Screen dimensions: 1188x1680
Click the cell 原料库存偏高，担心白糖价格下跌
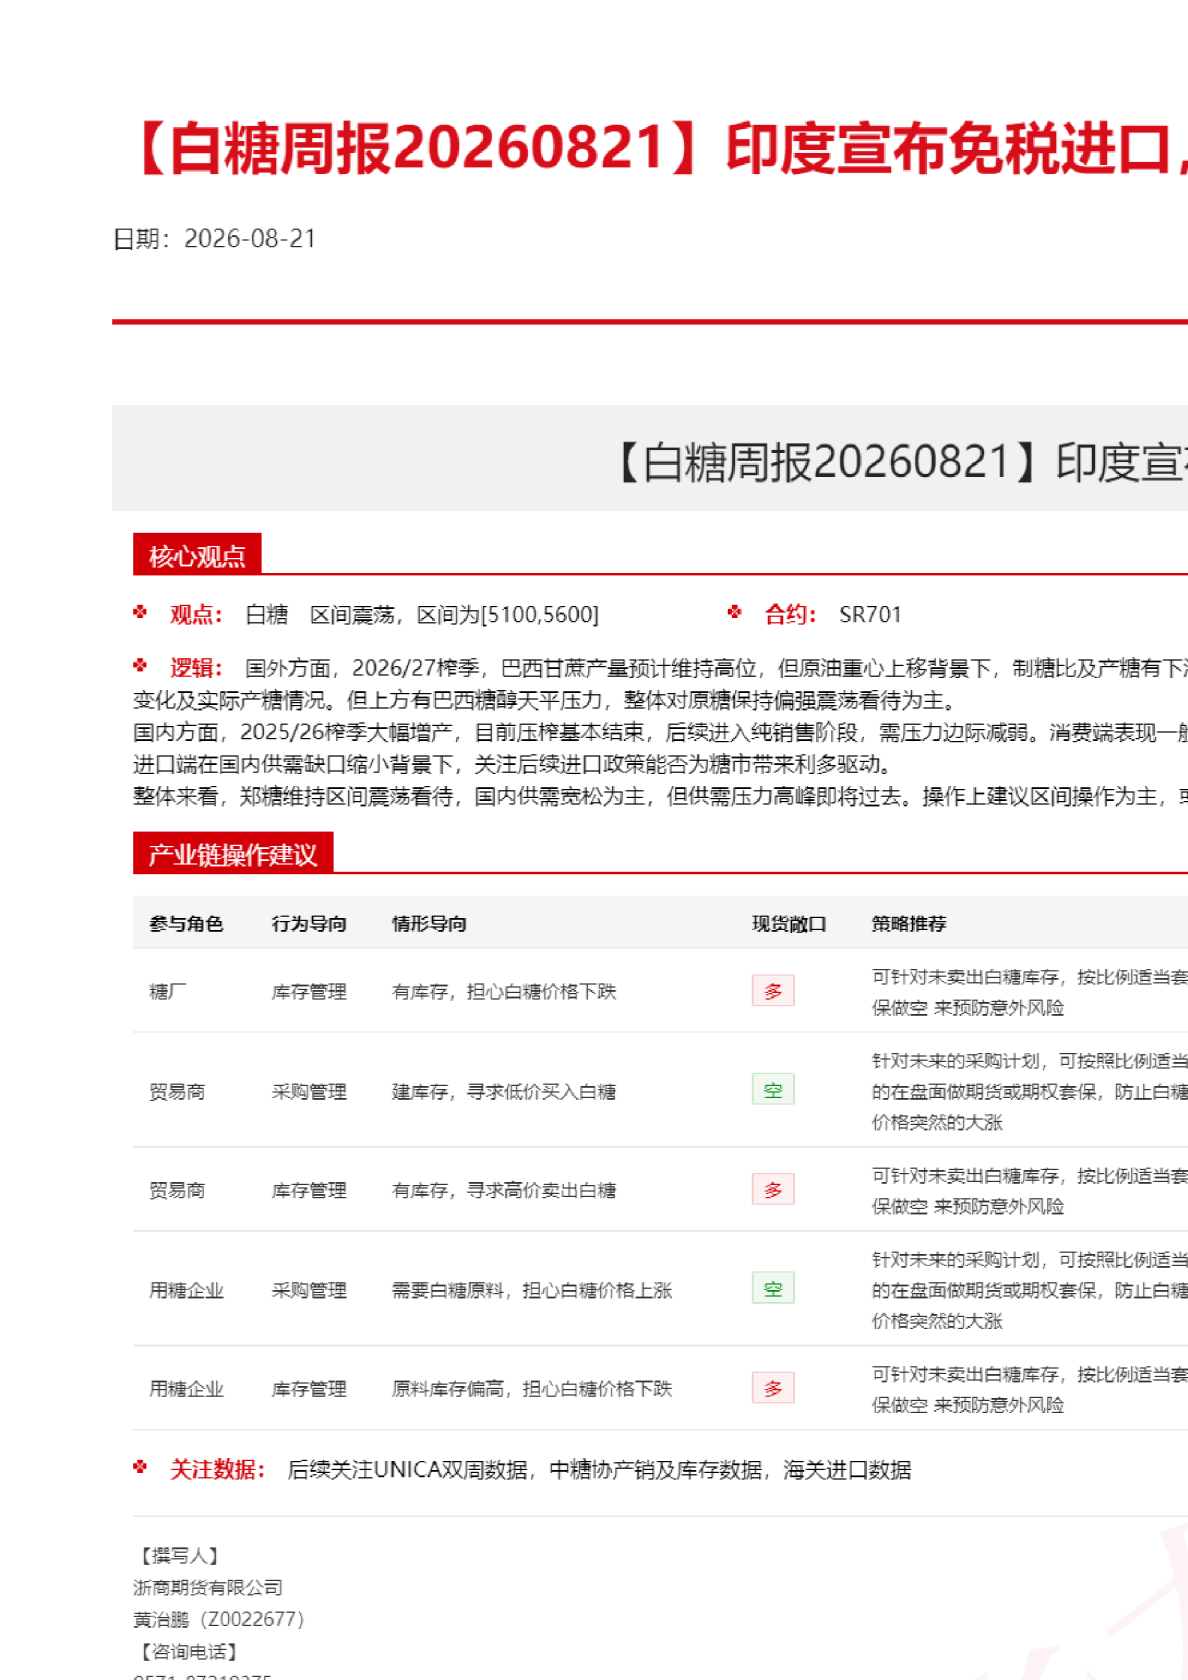[x=532, y=1389]
